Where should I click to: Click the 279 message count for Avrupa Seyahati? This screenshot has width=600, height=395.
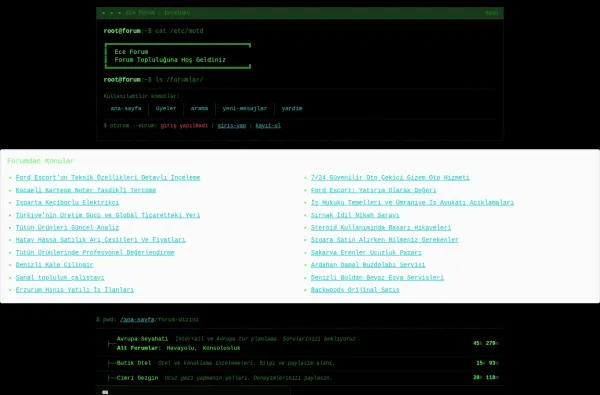tap(492, 343)
